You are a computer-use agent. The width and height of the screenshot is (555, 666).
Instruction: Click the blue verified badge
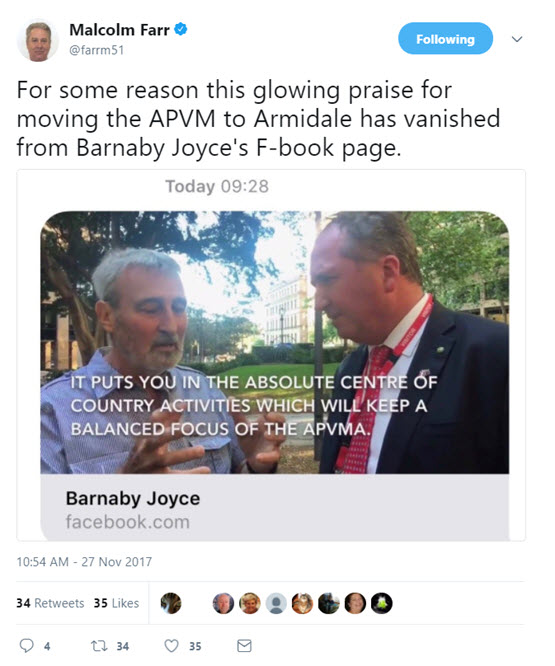[x=181, y=29]
